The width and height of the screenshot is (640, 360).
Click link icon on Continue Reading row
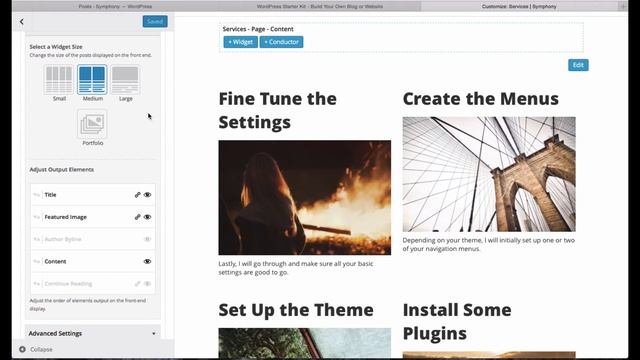pyautogui.click(x=138, y=283)
